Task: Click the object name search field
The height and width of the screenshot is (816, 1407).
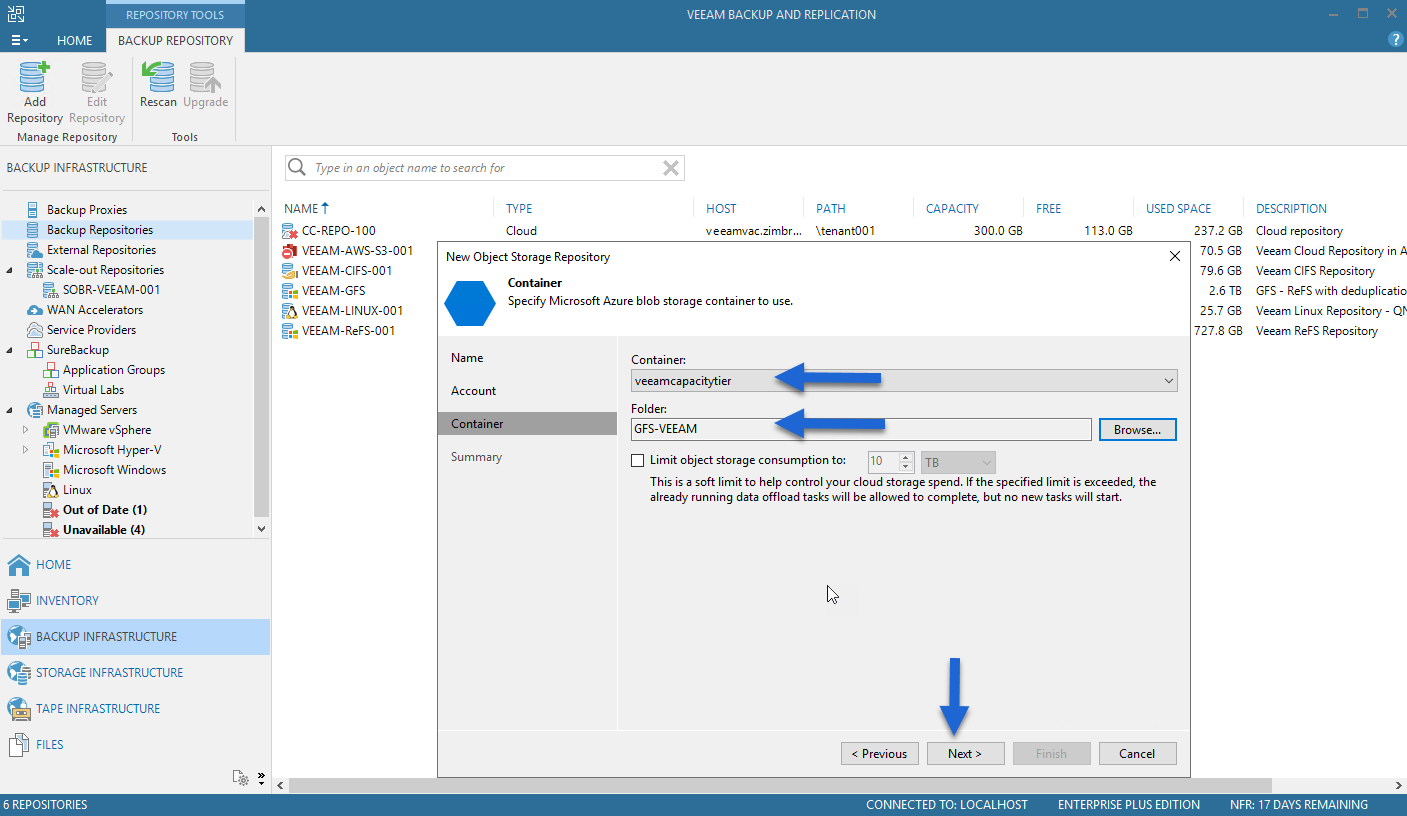Action: [x=484, y=168]
